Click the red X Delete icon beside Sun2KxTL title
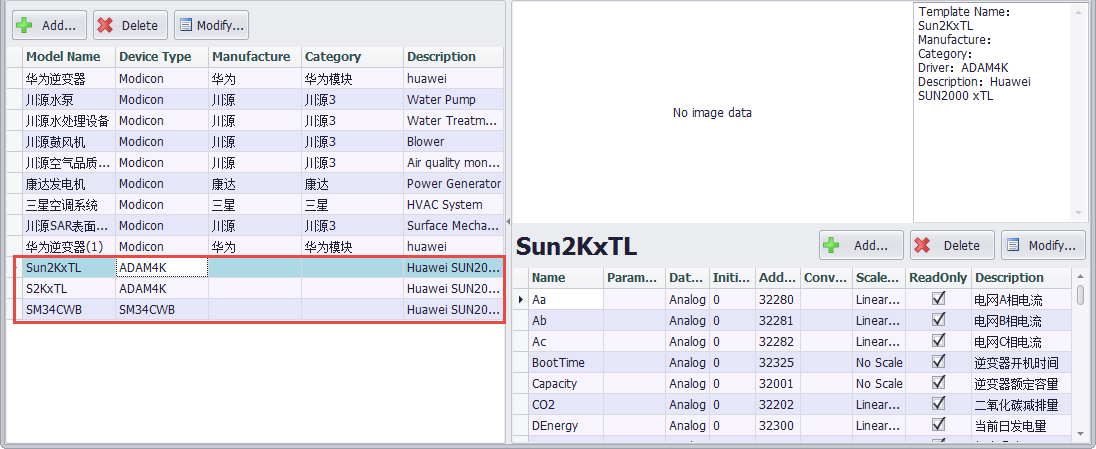The image size is (1096, 449). click(x=923, y=245)
